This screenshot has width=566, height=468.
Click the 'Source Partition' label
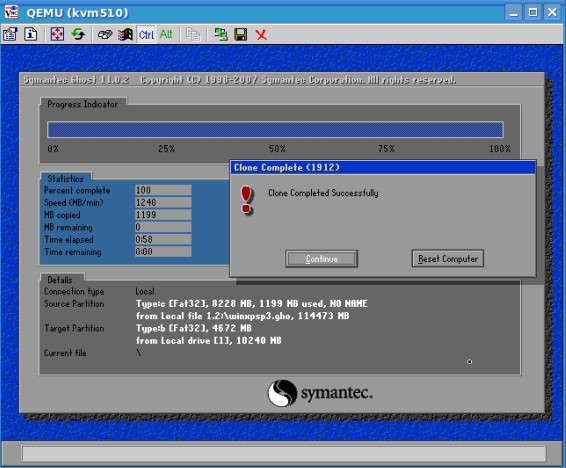point(74,303)
